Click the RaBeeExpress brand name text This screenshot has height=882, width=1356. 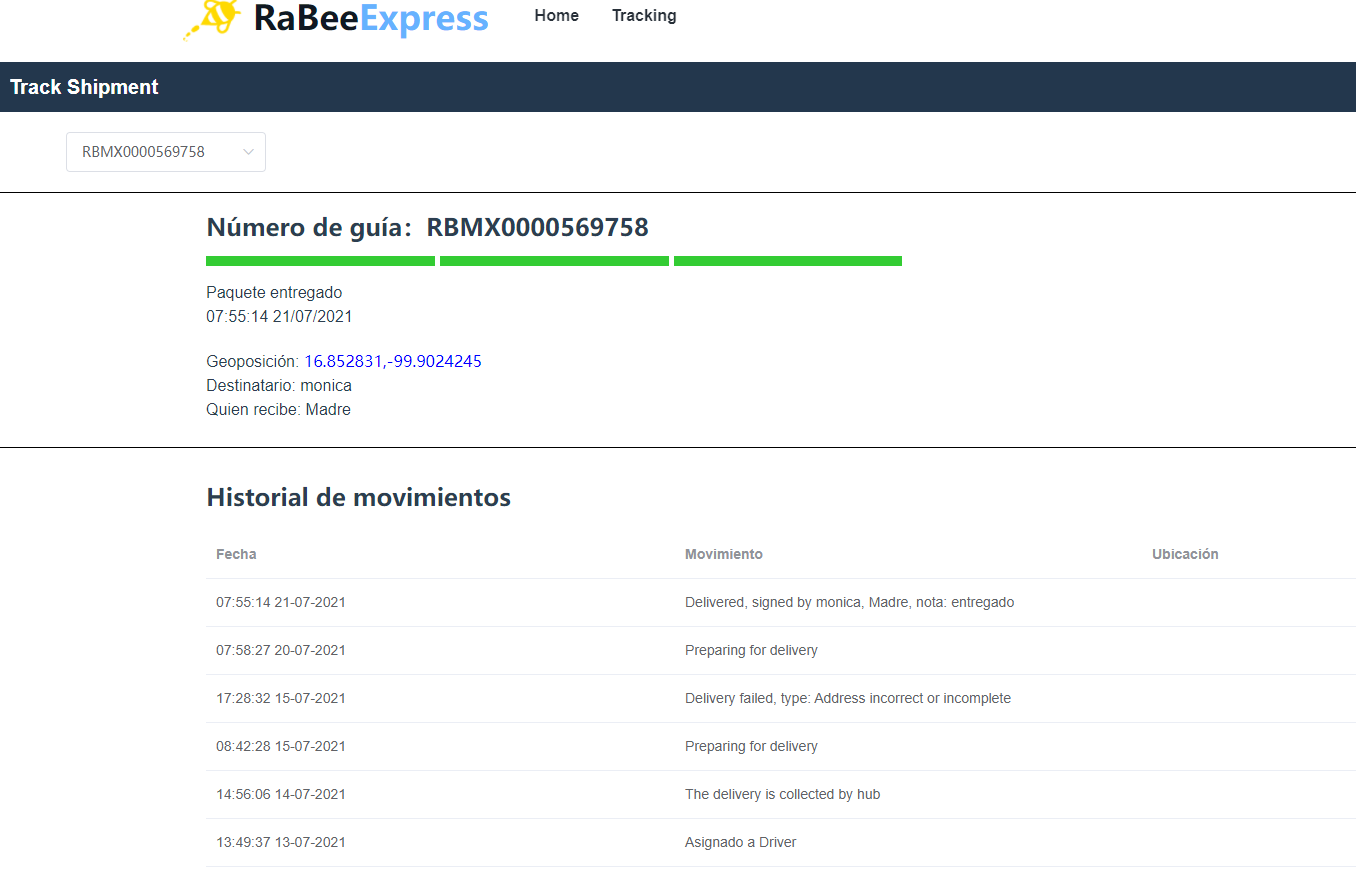point(371,18)
